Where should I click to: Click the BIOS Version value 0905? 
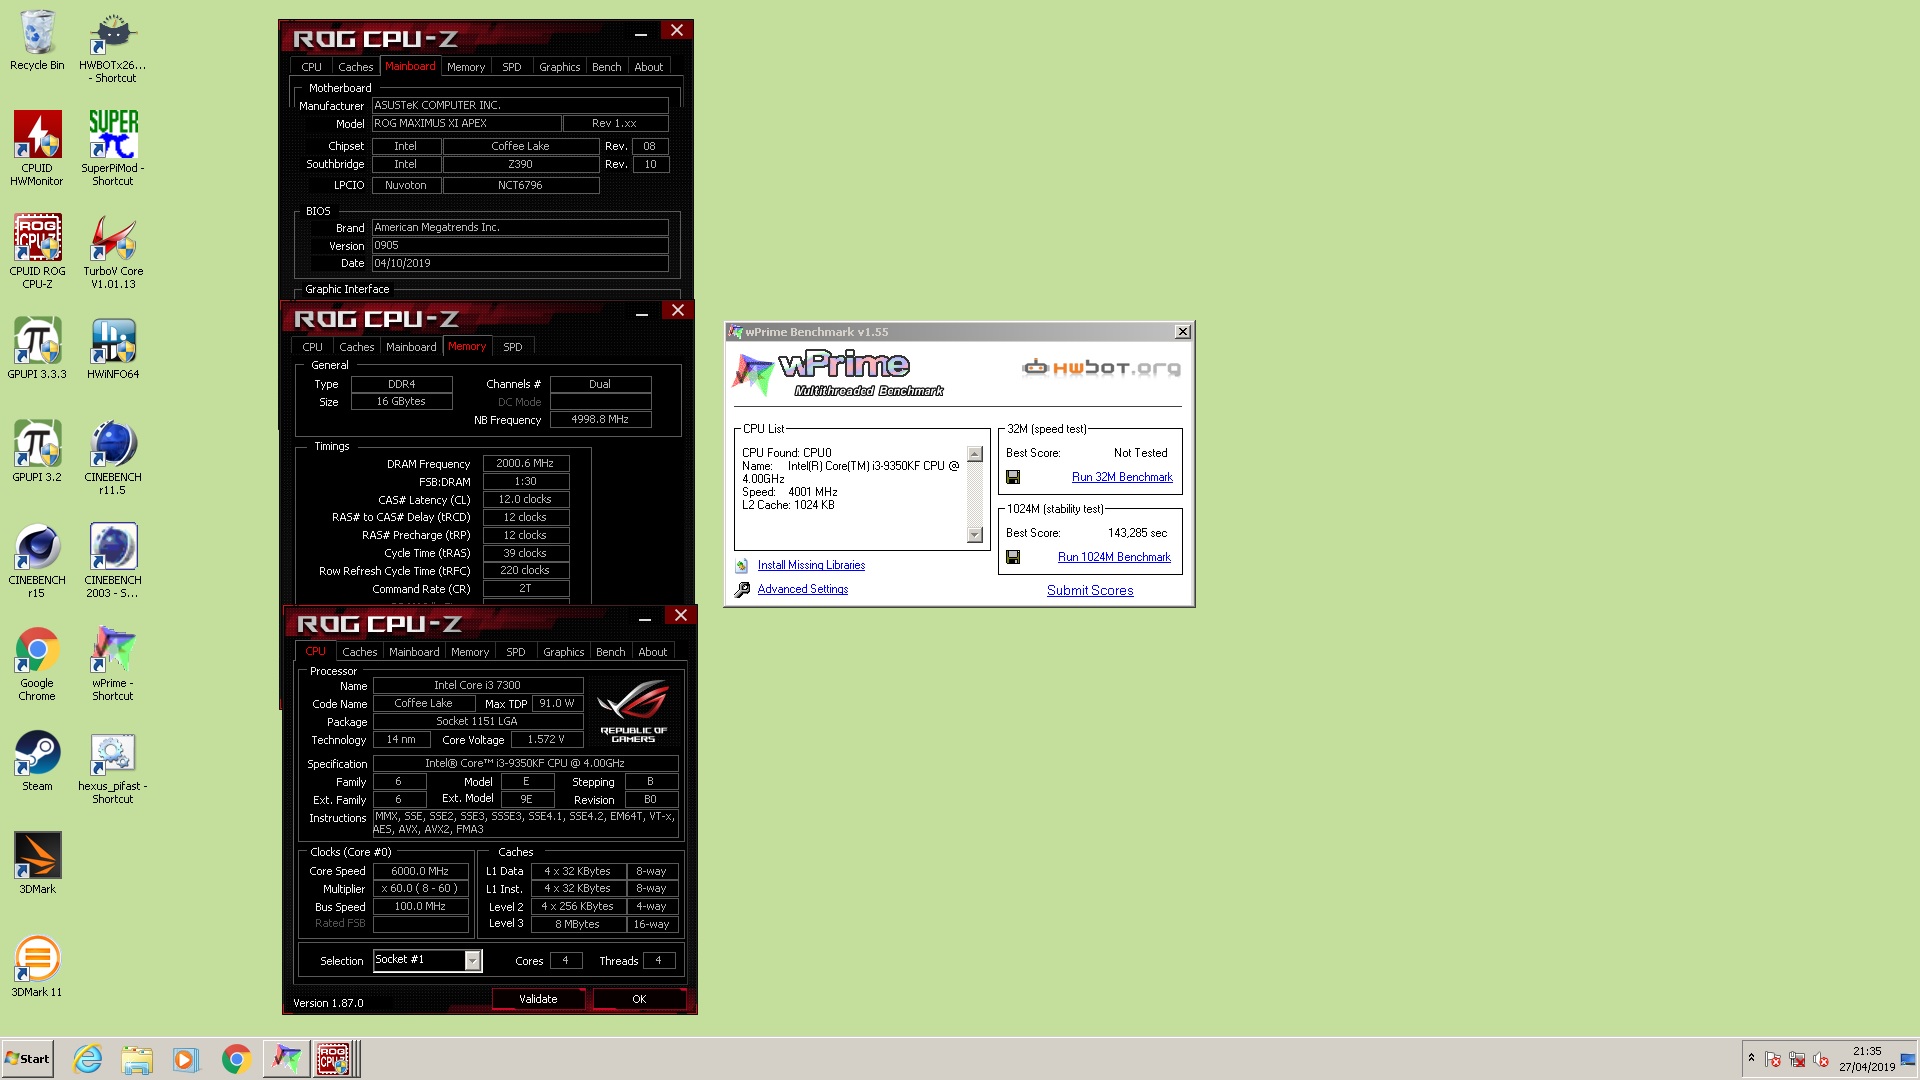click(x=520, y=246)
